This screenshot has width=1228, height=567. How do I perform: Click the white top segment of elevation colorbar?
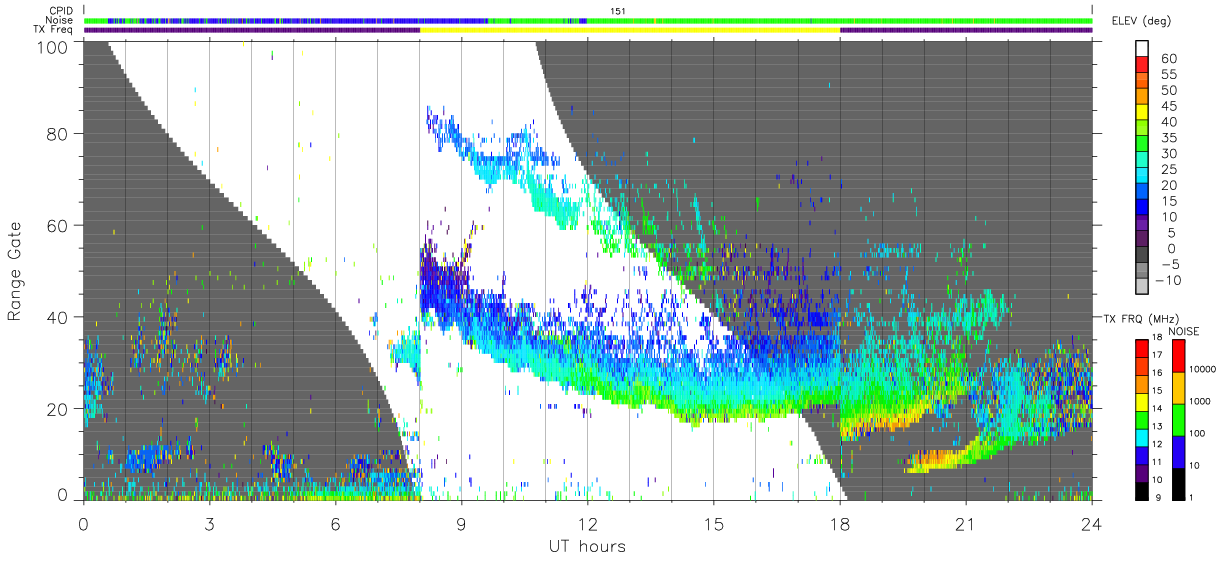point(1144,49)
